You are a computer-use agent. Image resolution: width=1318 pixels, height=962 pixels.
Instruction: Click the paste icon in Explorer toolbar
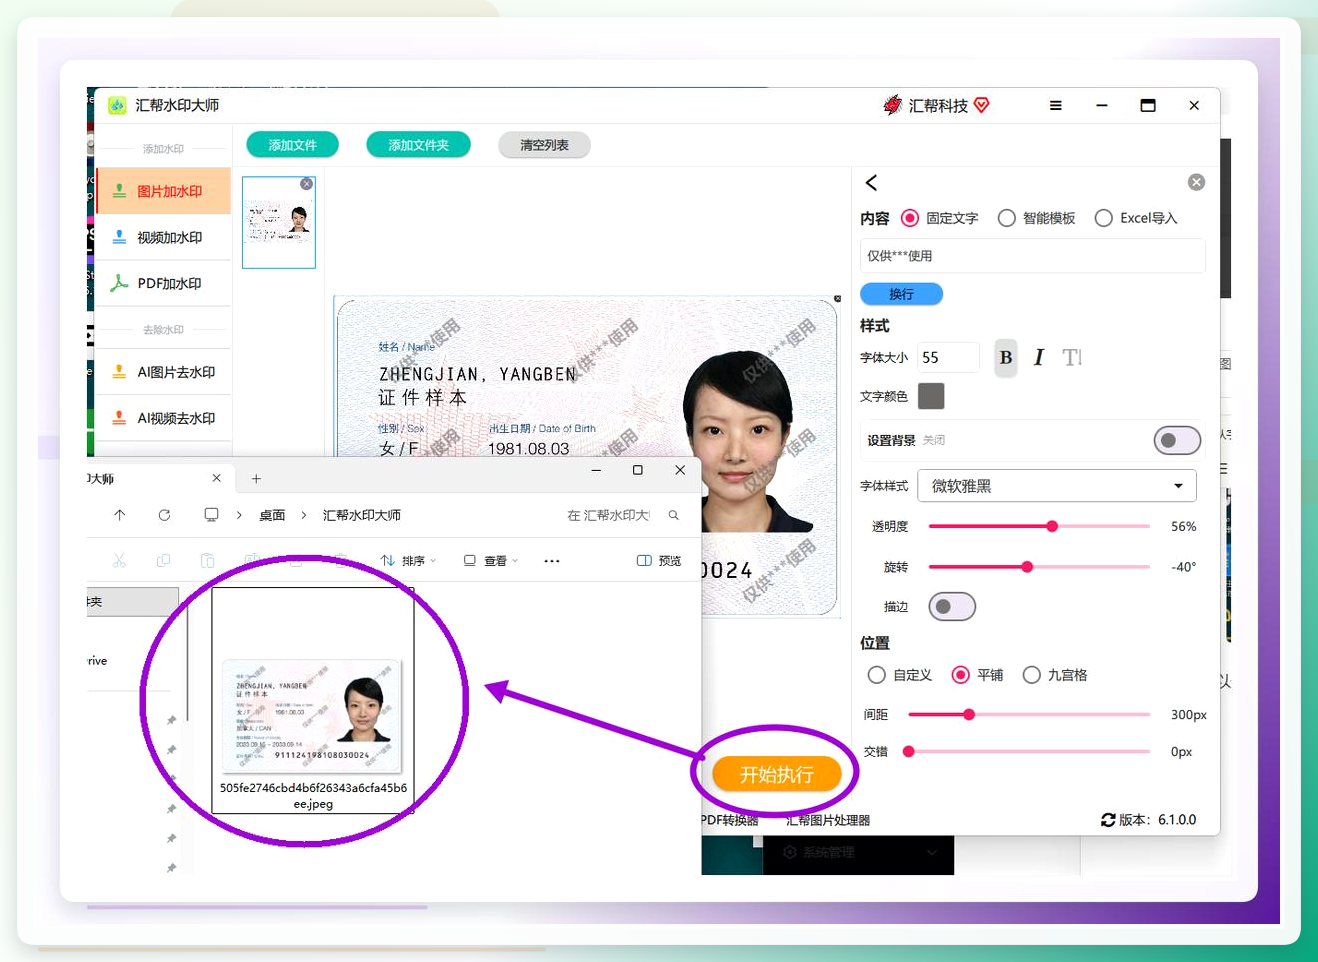point(207,561)
